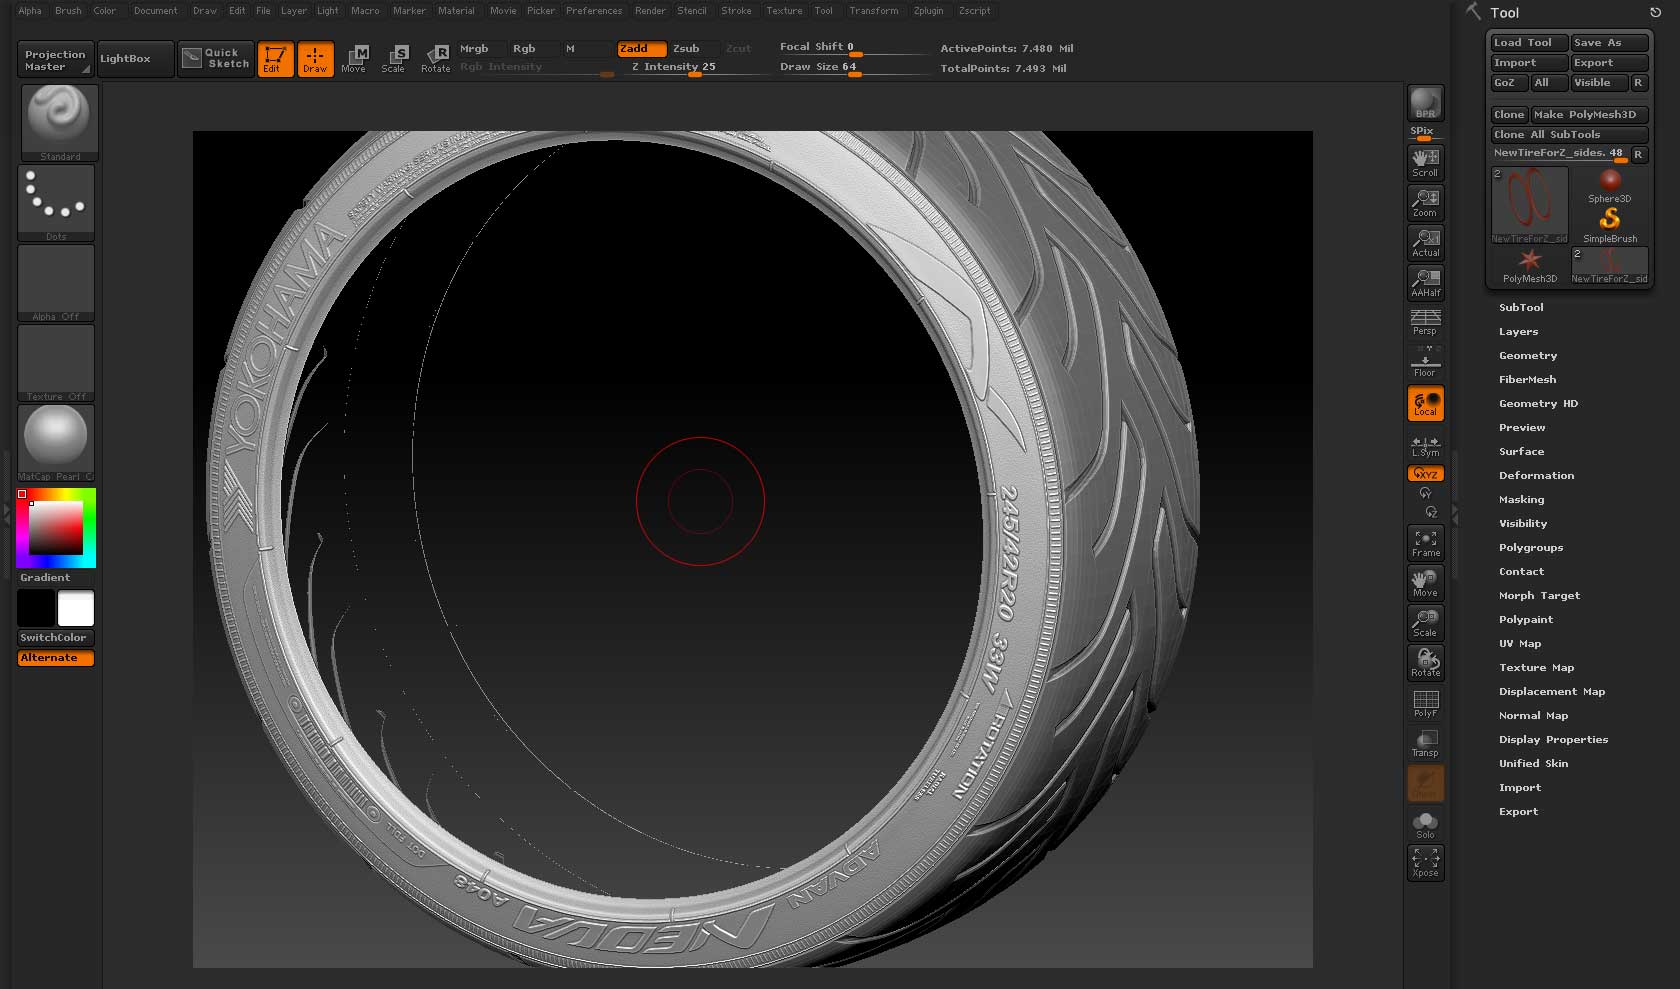
Task: Launch Projection Master
Action: coord(56,59)
